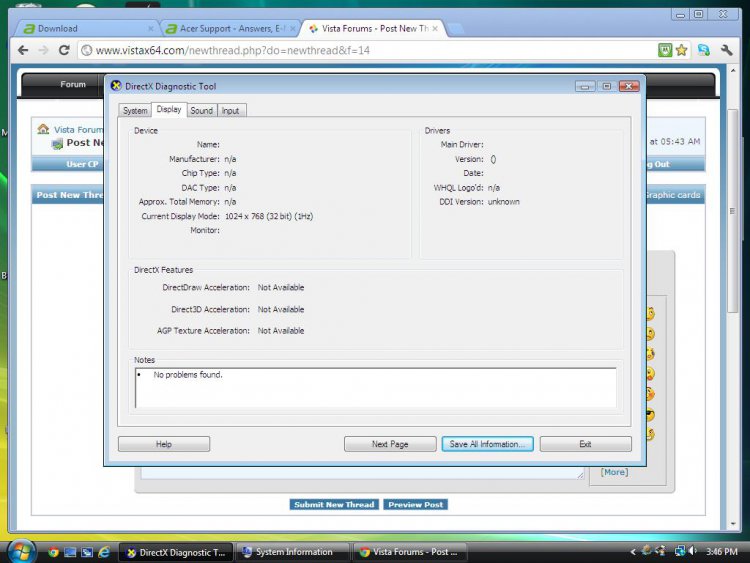The image size is (750, 563).
Task: Open the taskbar clock showing 3:46 PM
Action: pyautogui.click(x=721, y=552)
